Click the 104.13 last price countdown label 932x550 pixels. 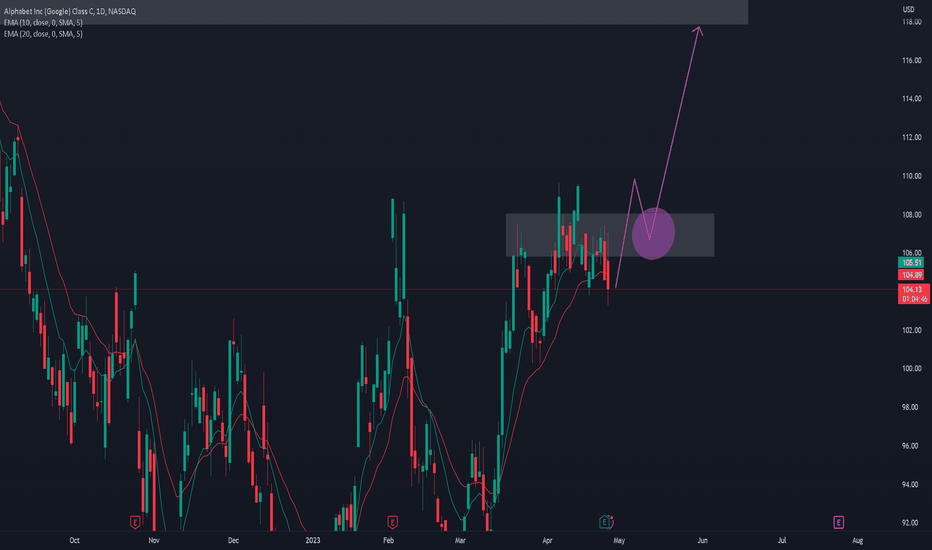[x=913, y=294]
